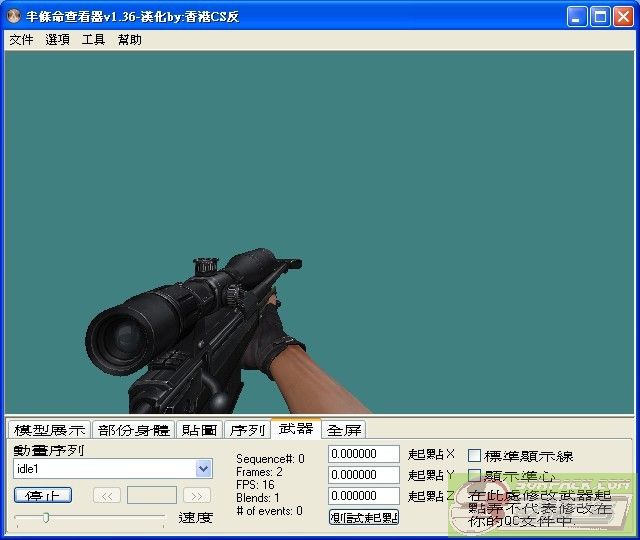
Task: Select the 武器 tab
Action: (296, 429)
